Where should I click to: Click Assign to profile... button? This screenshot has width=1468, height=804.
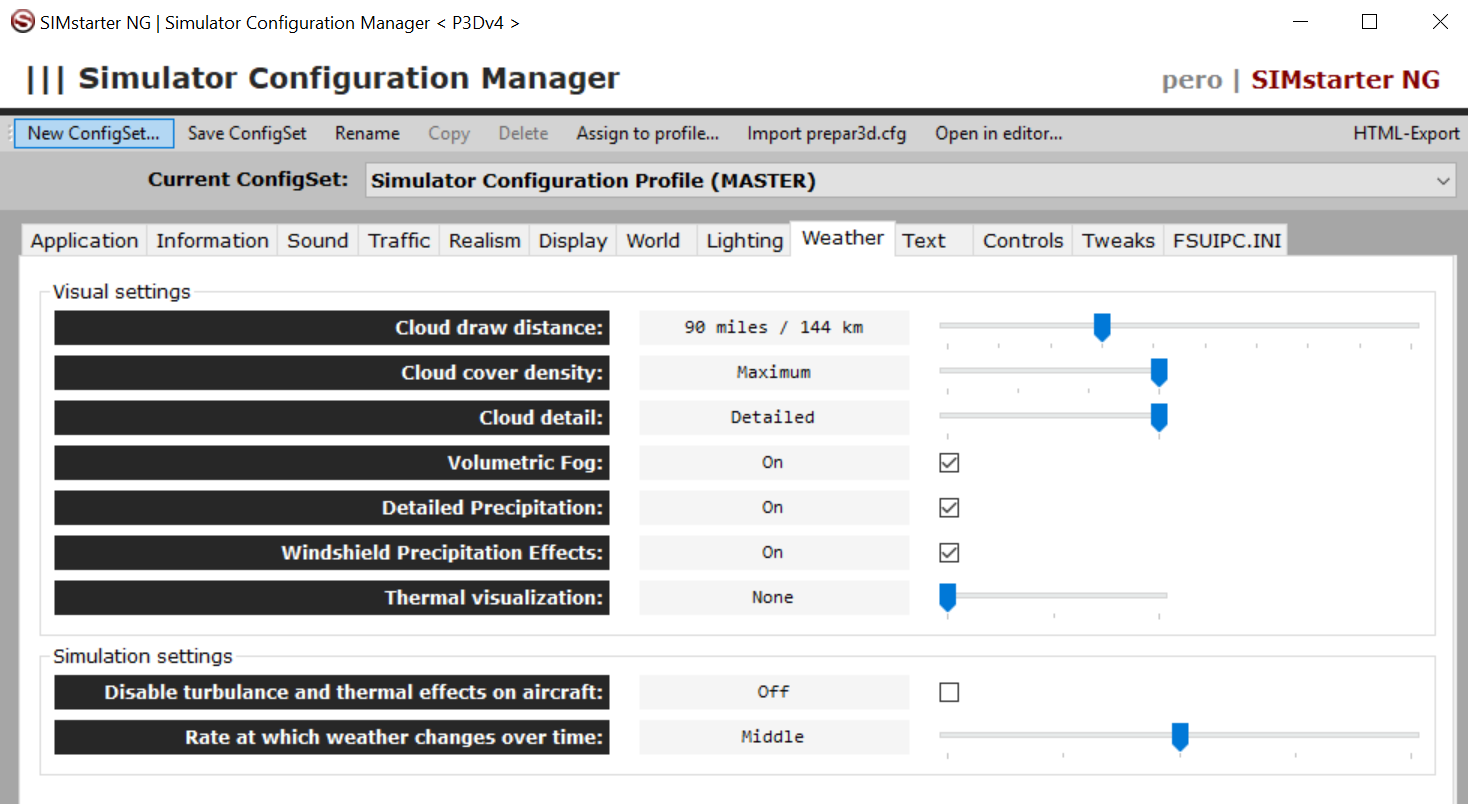647,133
